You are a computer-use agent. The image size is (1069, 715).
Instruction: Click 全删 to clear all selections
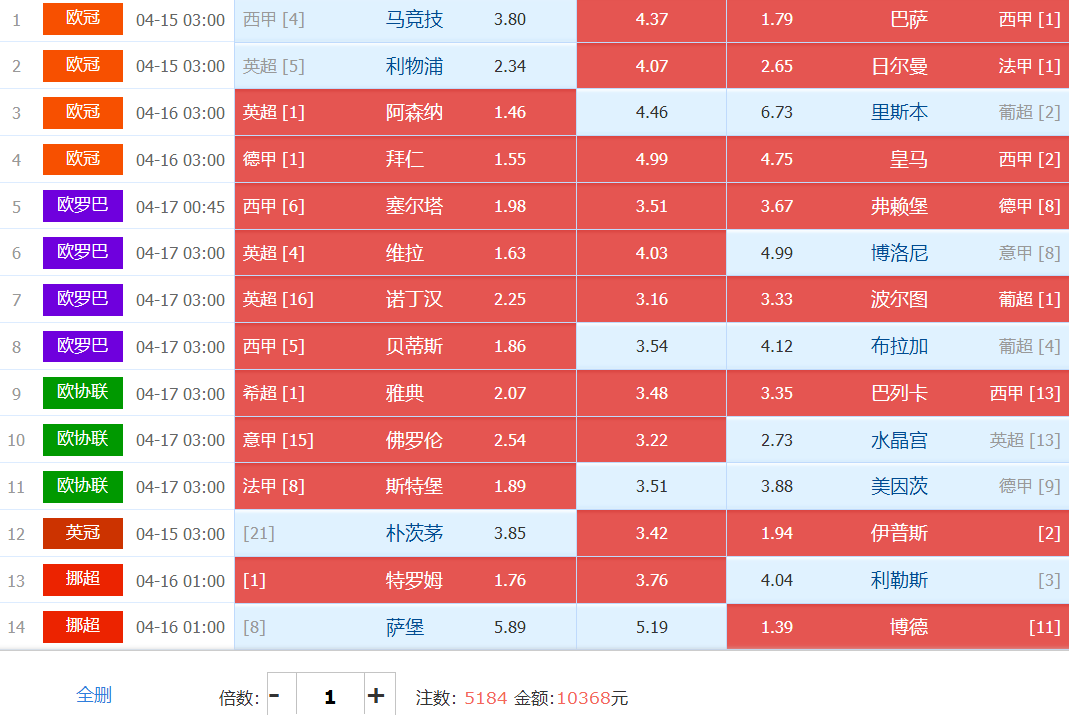click(x=94, y=695)
